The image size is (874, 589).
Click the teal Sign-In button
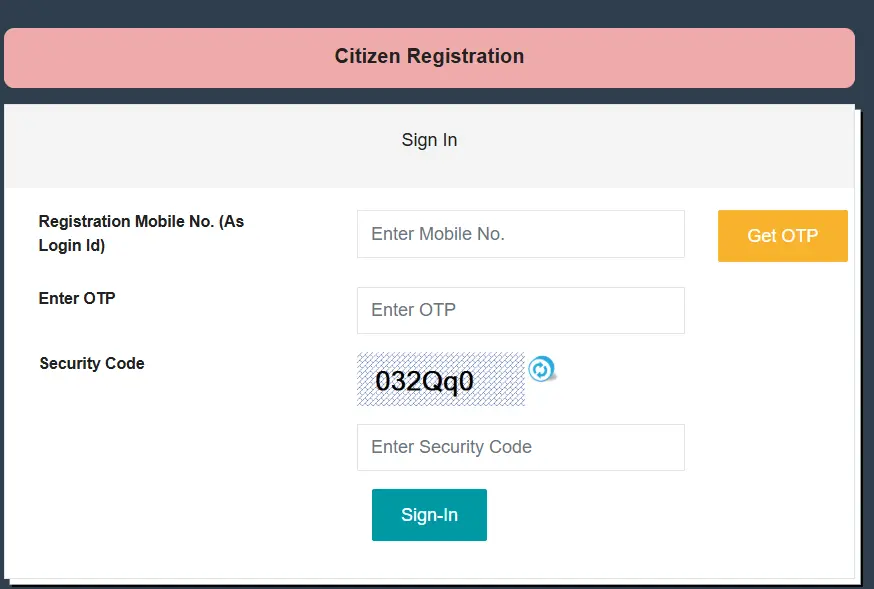[429, 515]
